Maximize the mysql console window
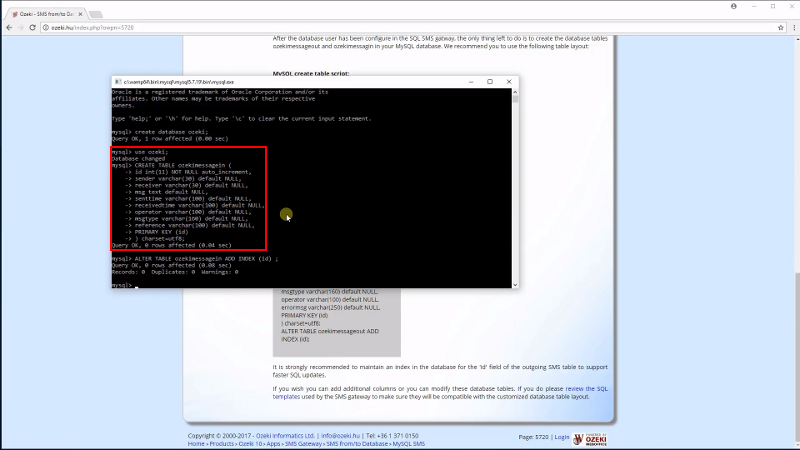Image resolution: width=800 pixels, height=450 pixels. pos(490,82)
